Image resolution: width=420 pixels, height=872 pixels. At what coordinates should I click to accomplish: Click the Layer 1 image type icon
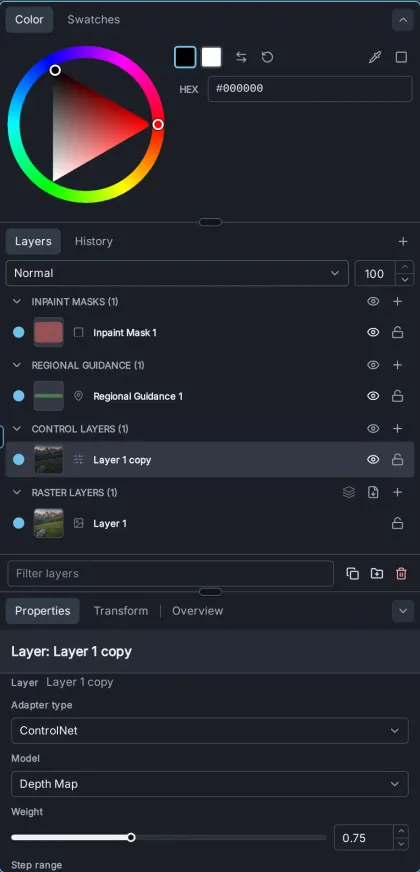[78, 523]
